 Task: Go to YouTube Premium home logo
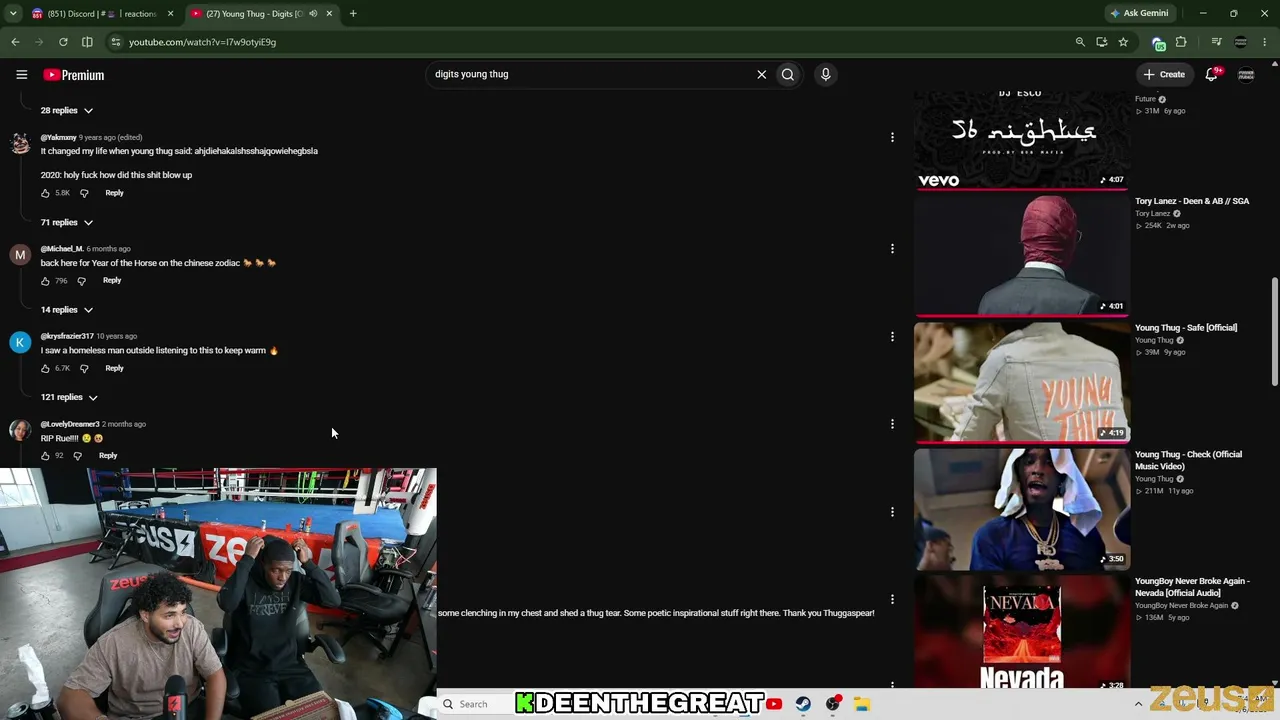coord(74,75)
